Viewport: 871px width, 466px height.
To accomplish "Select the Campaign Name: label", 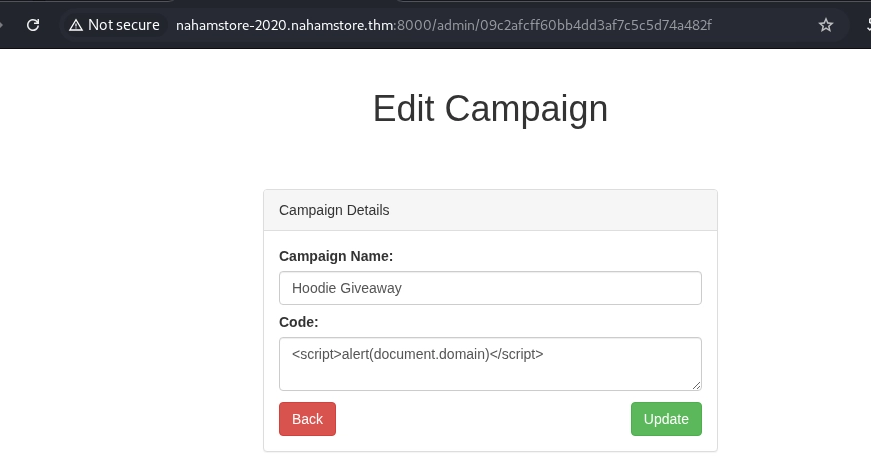I will point(336,256).
